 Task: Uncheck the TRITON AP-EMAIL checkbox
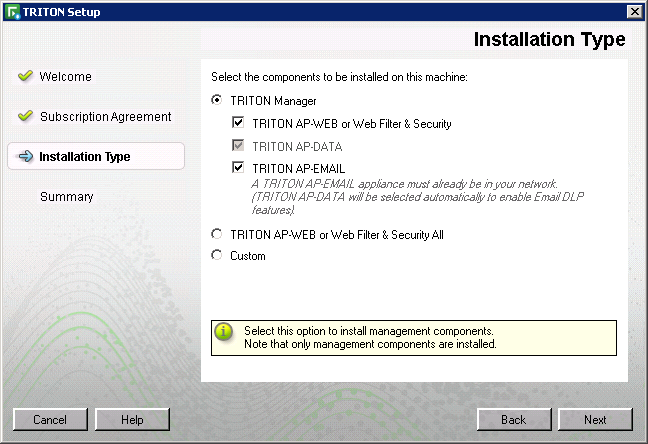tap(238, 167)
